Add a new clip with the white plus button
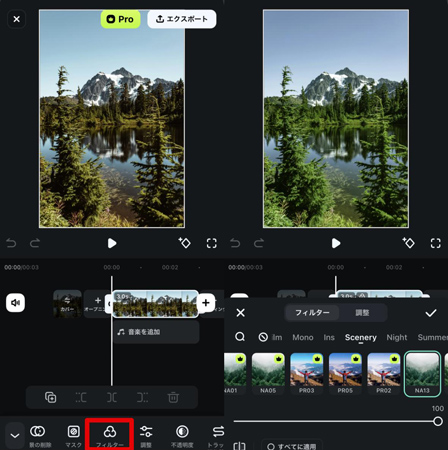Viewport: 448px width, 450px height. point(206,303)
